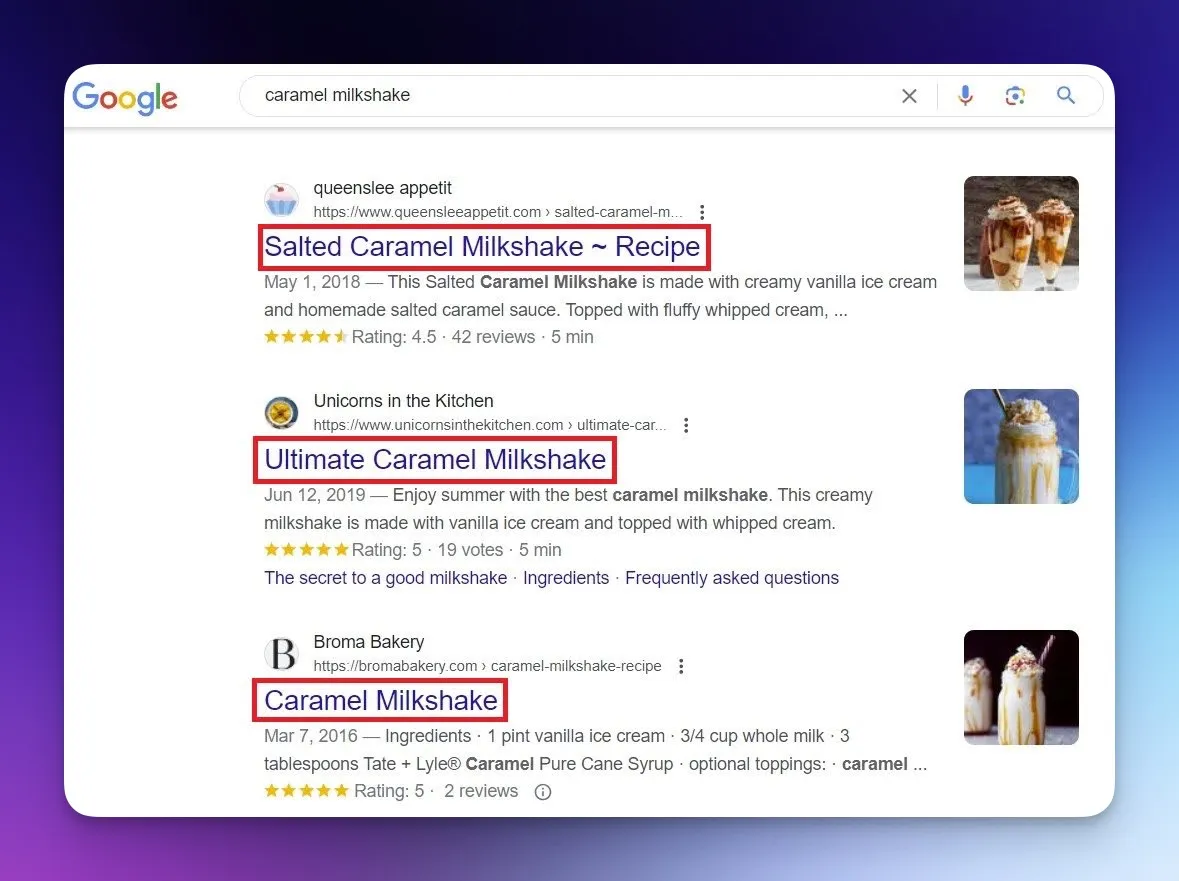1179x881 pixels.
Task: Click the queensleeappetit.com URL text
Action: point(498,212)
